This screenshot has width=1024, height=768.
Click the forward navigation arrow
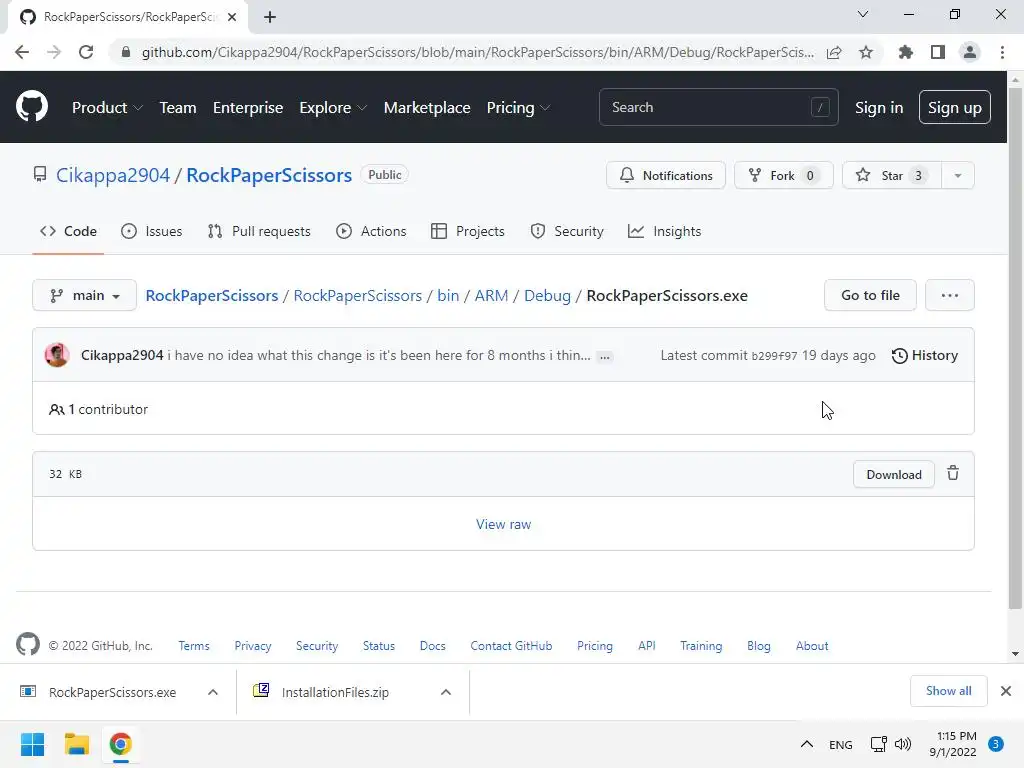54,52
